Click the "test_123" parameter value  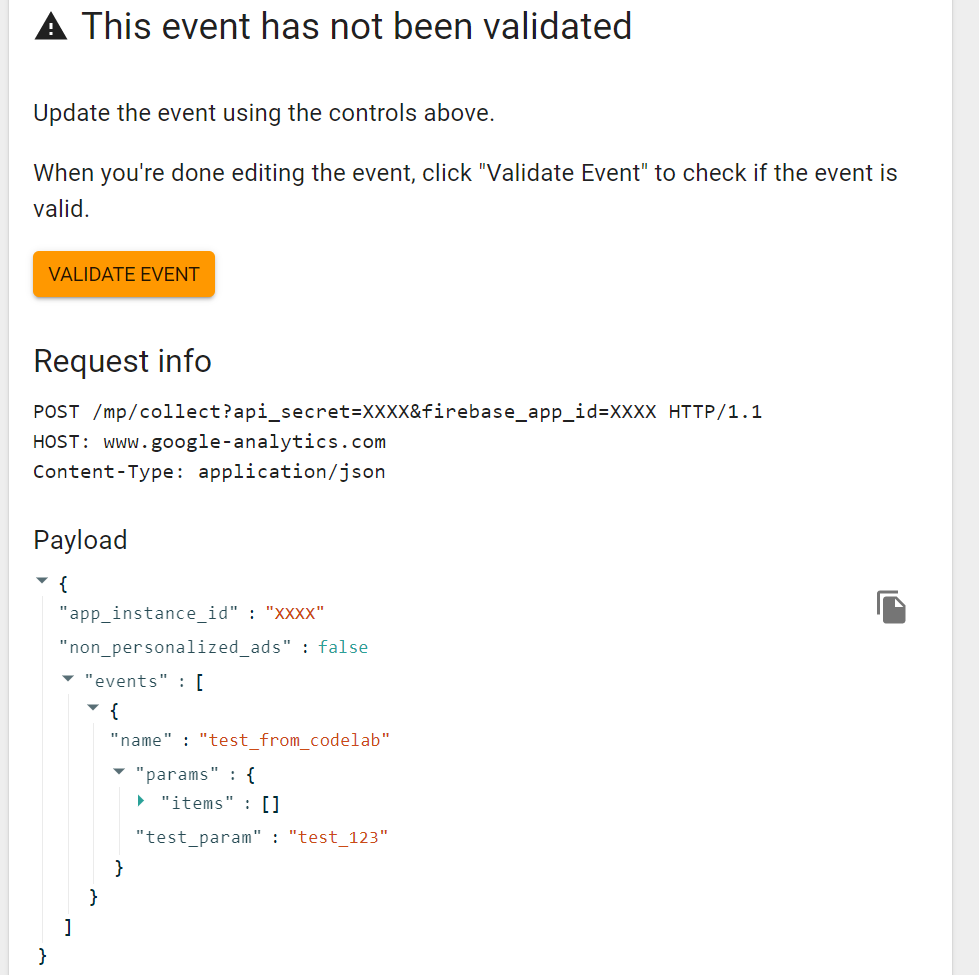coord(337,837)
